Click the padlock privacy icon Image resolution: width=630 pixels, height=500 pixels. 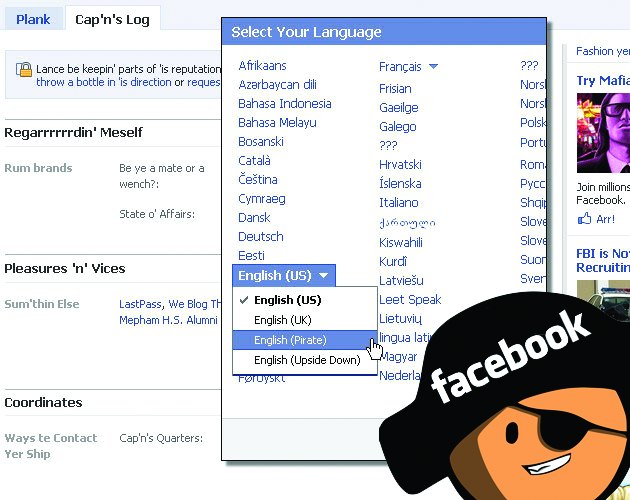(24, 69)
